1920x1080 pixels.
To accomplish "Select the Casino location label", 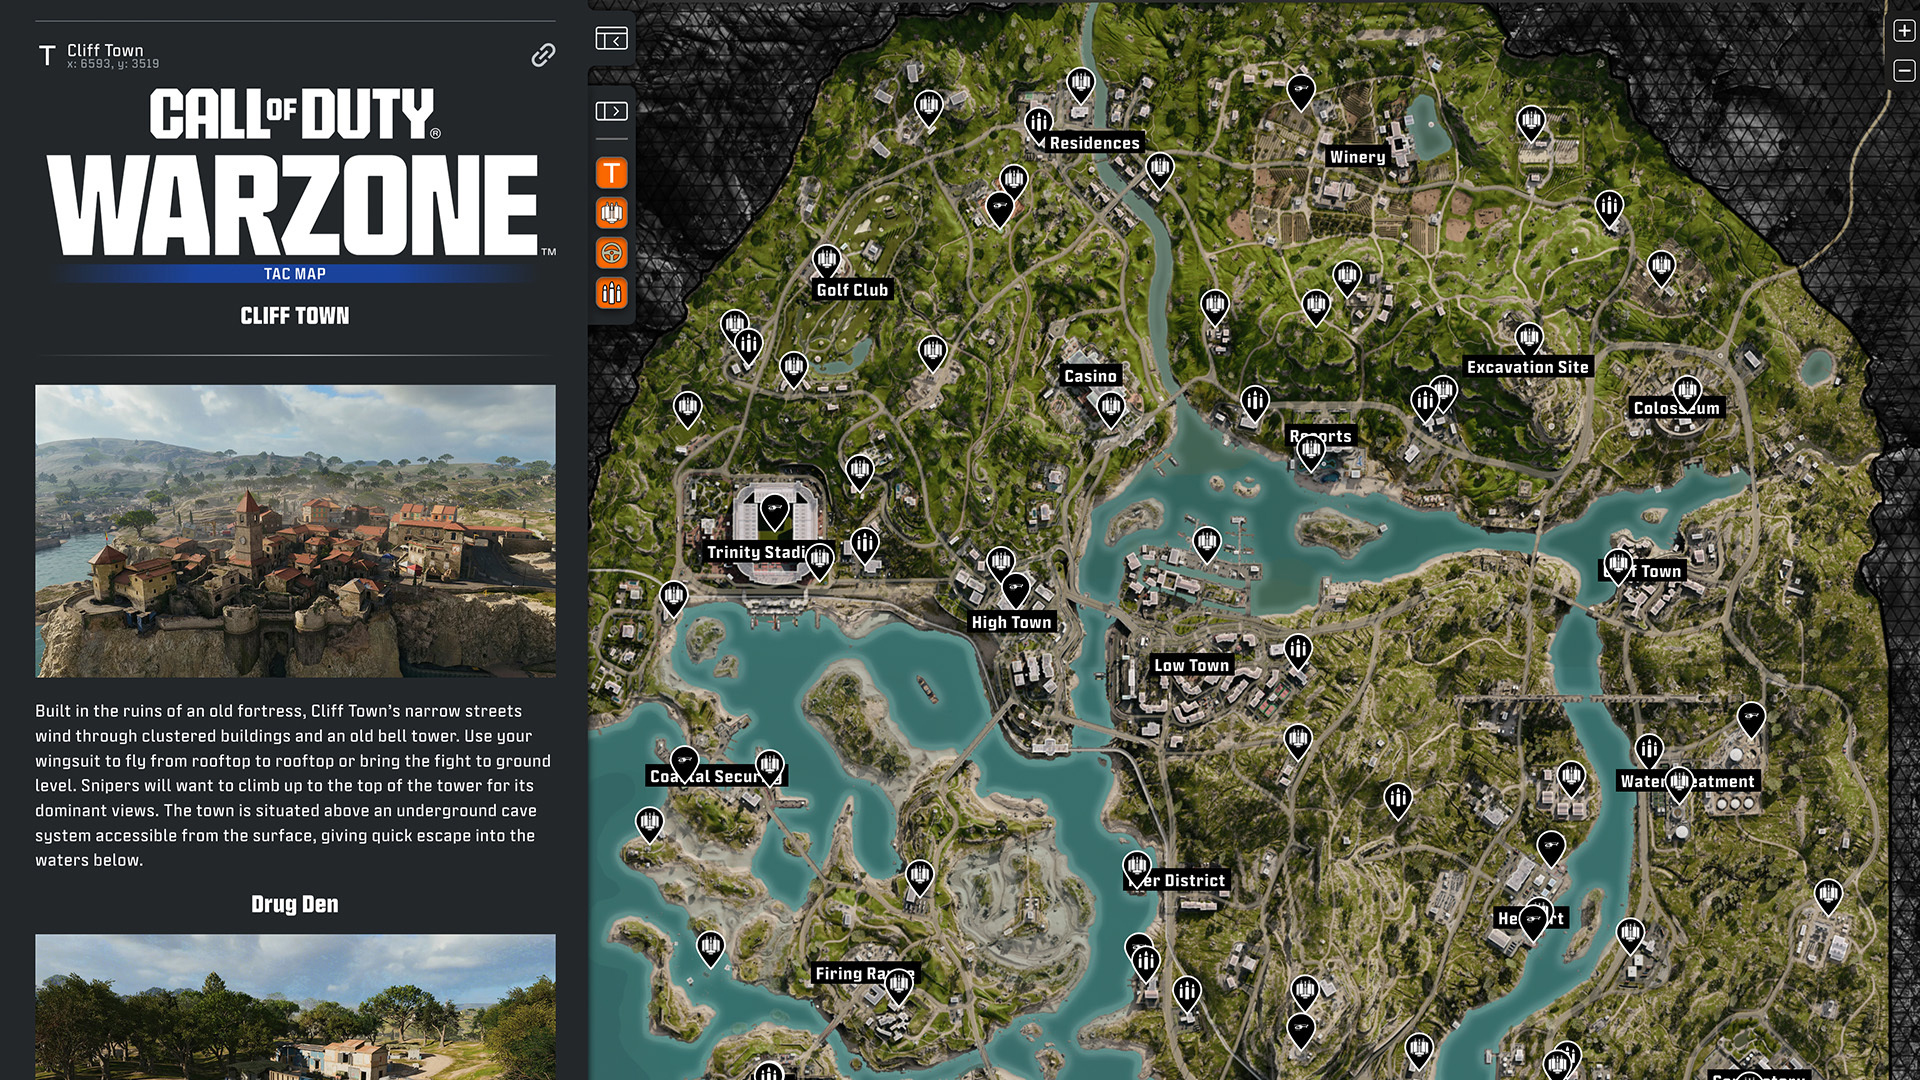I will (x=1090, y=375).
